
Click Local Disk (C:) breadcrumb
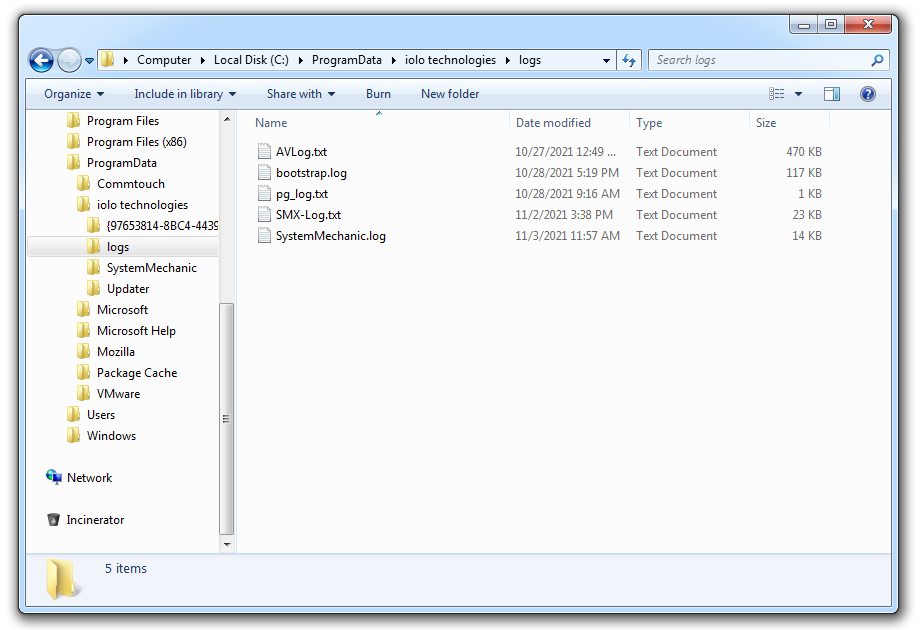tap(251, 60)
